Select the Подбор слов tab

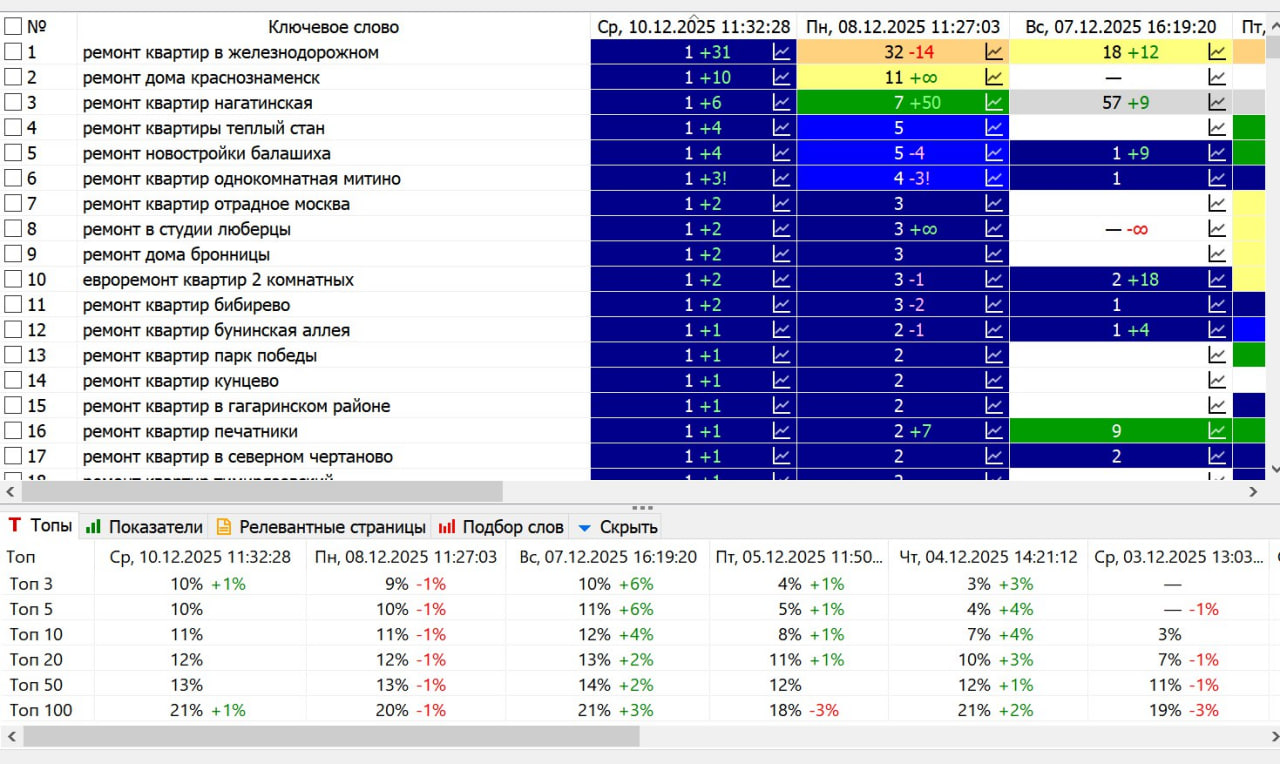pos(501,527)
